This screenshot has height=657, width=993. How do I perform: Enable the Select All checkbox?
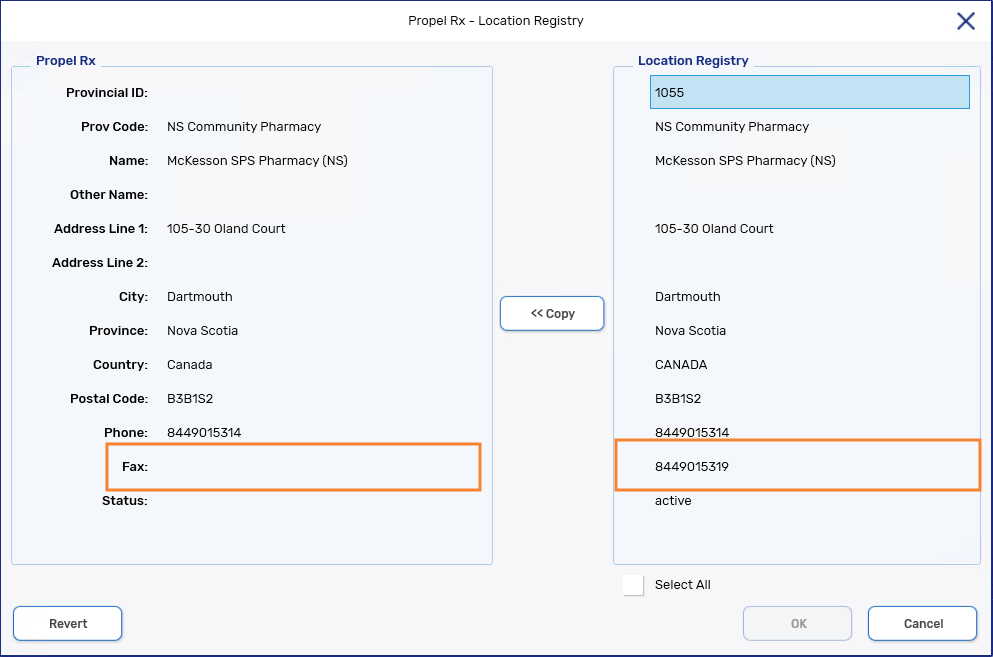633,585
